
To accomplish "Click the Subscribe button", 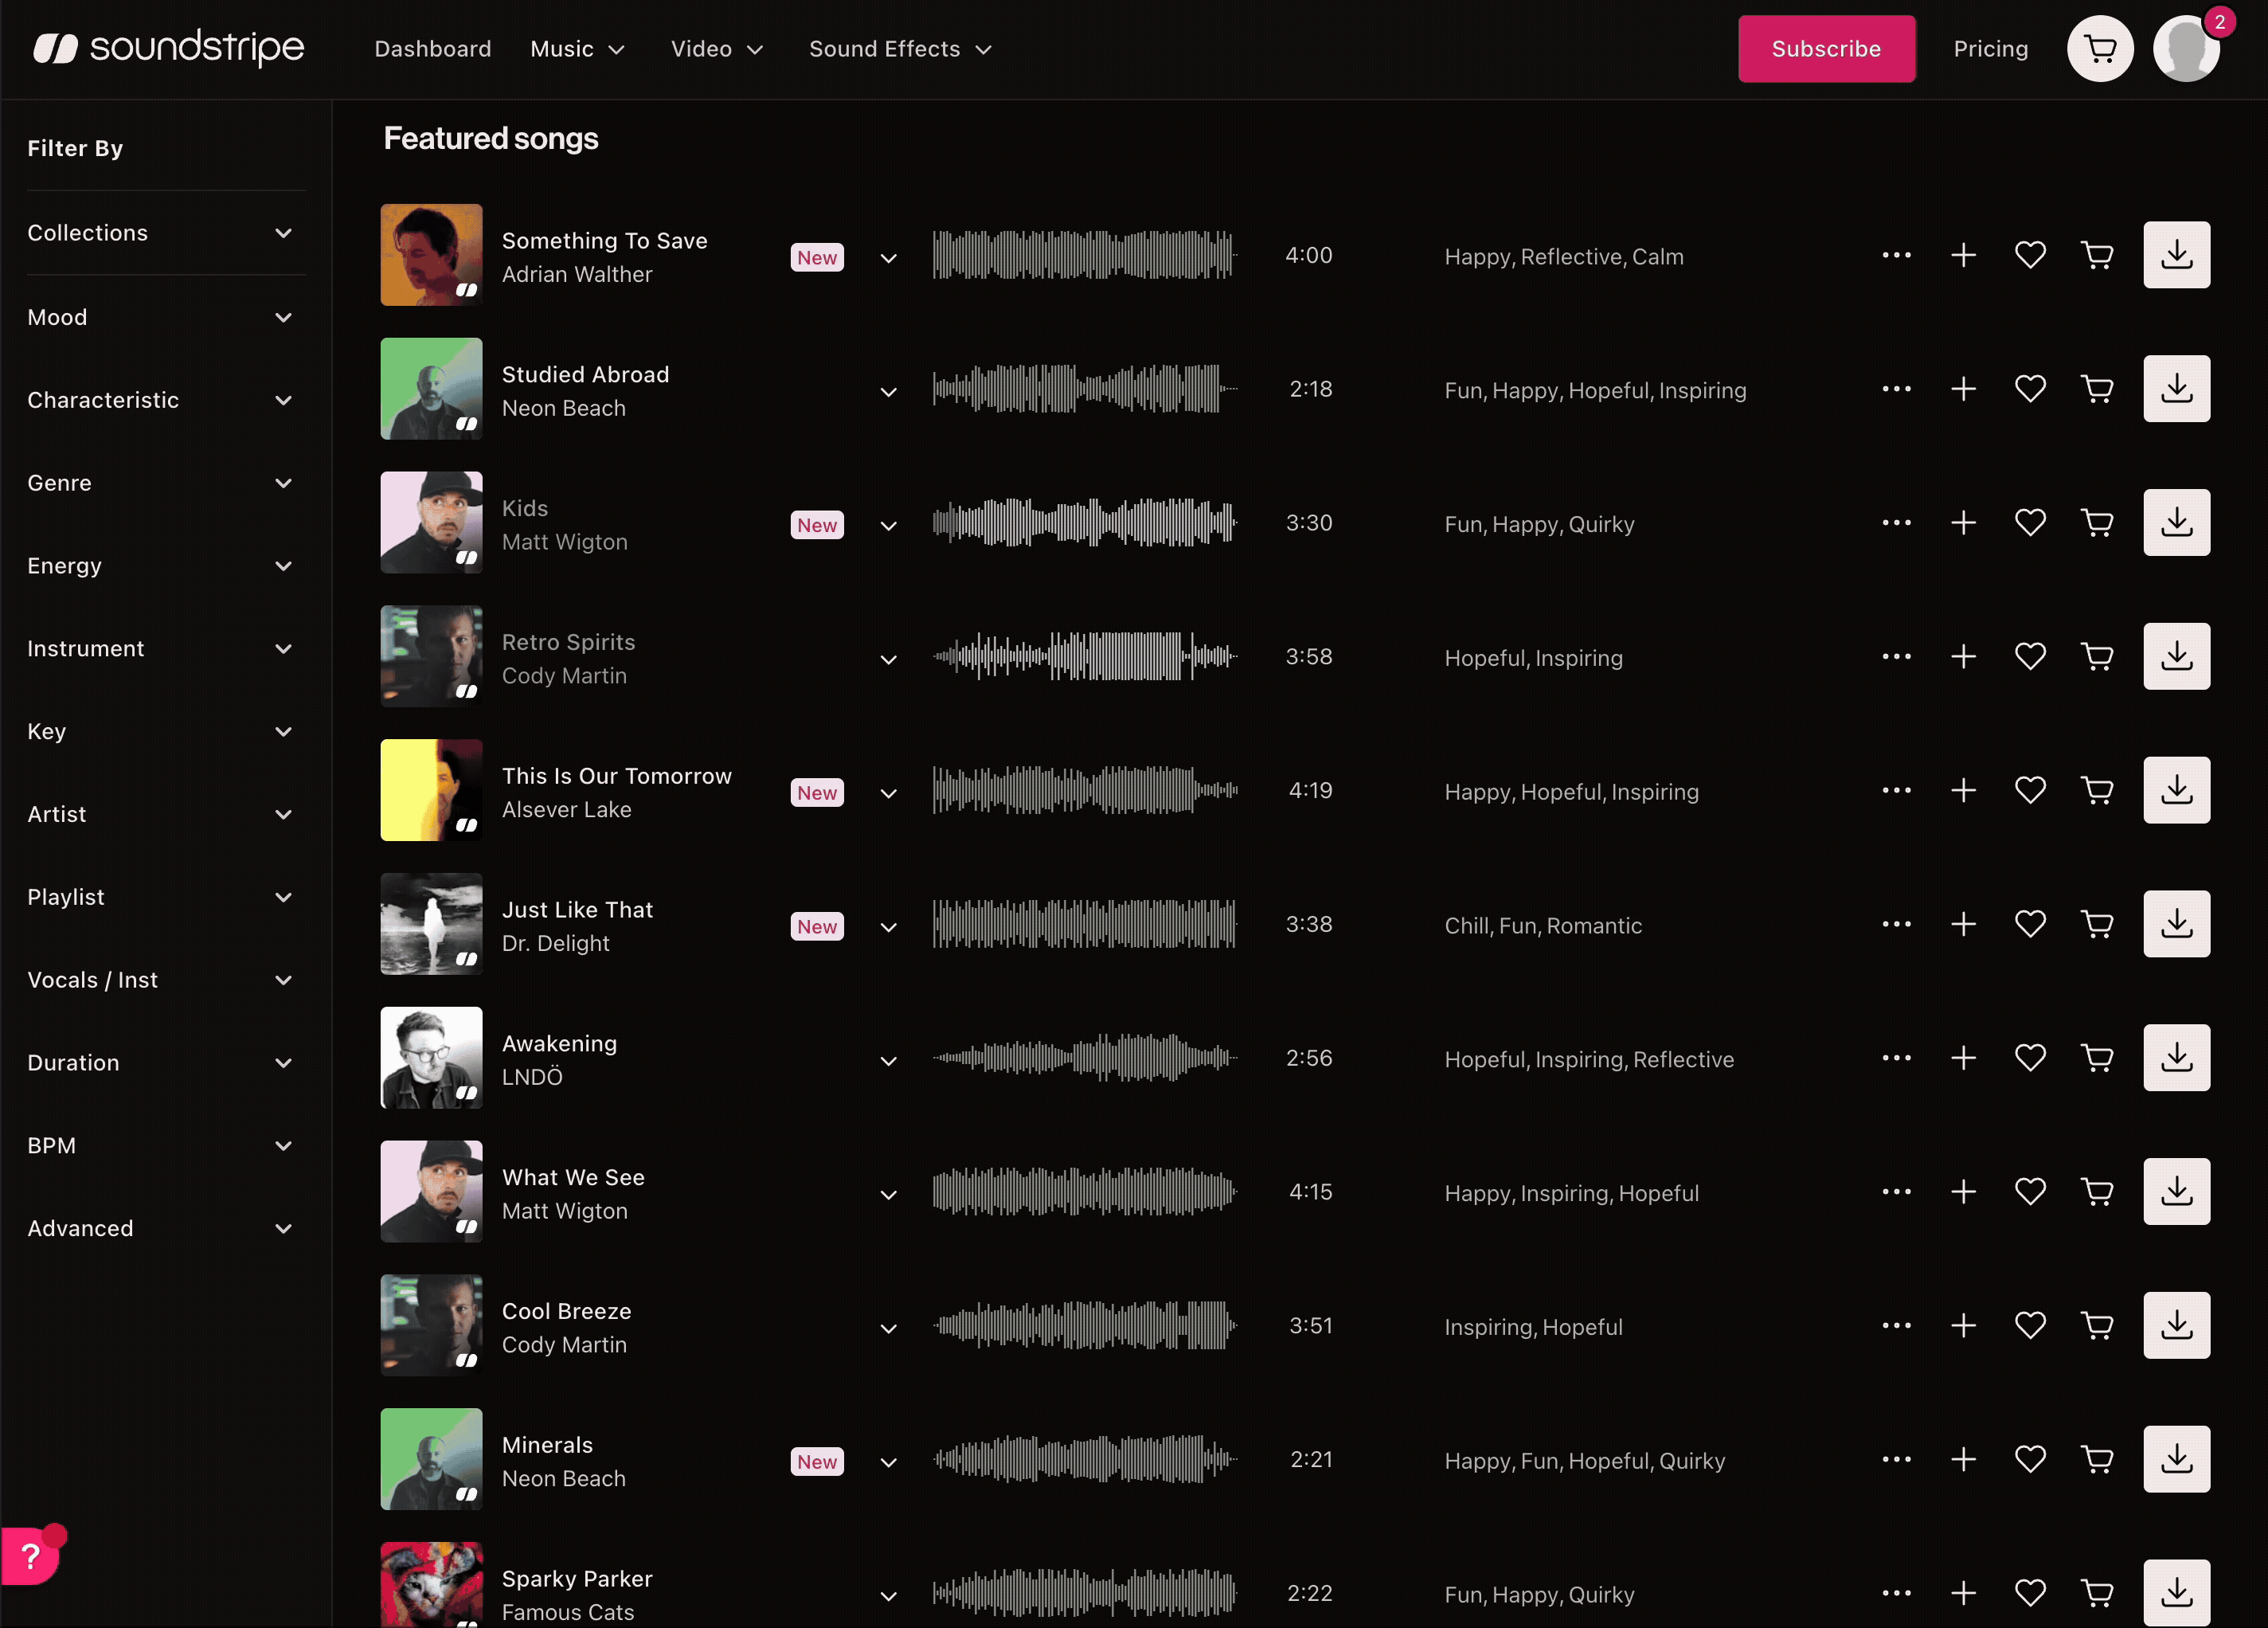I will [1827, 48].
